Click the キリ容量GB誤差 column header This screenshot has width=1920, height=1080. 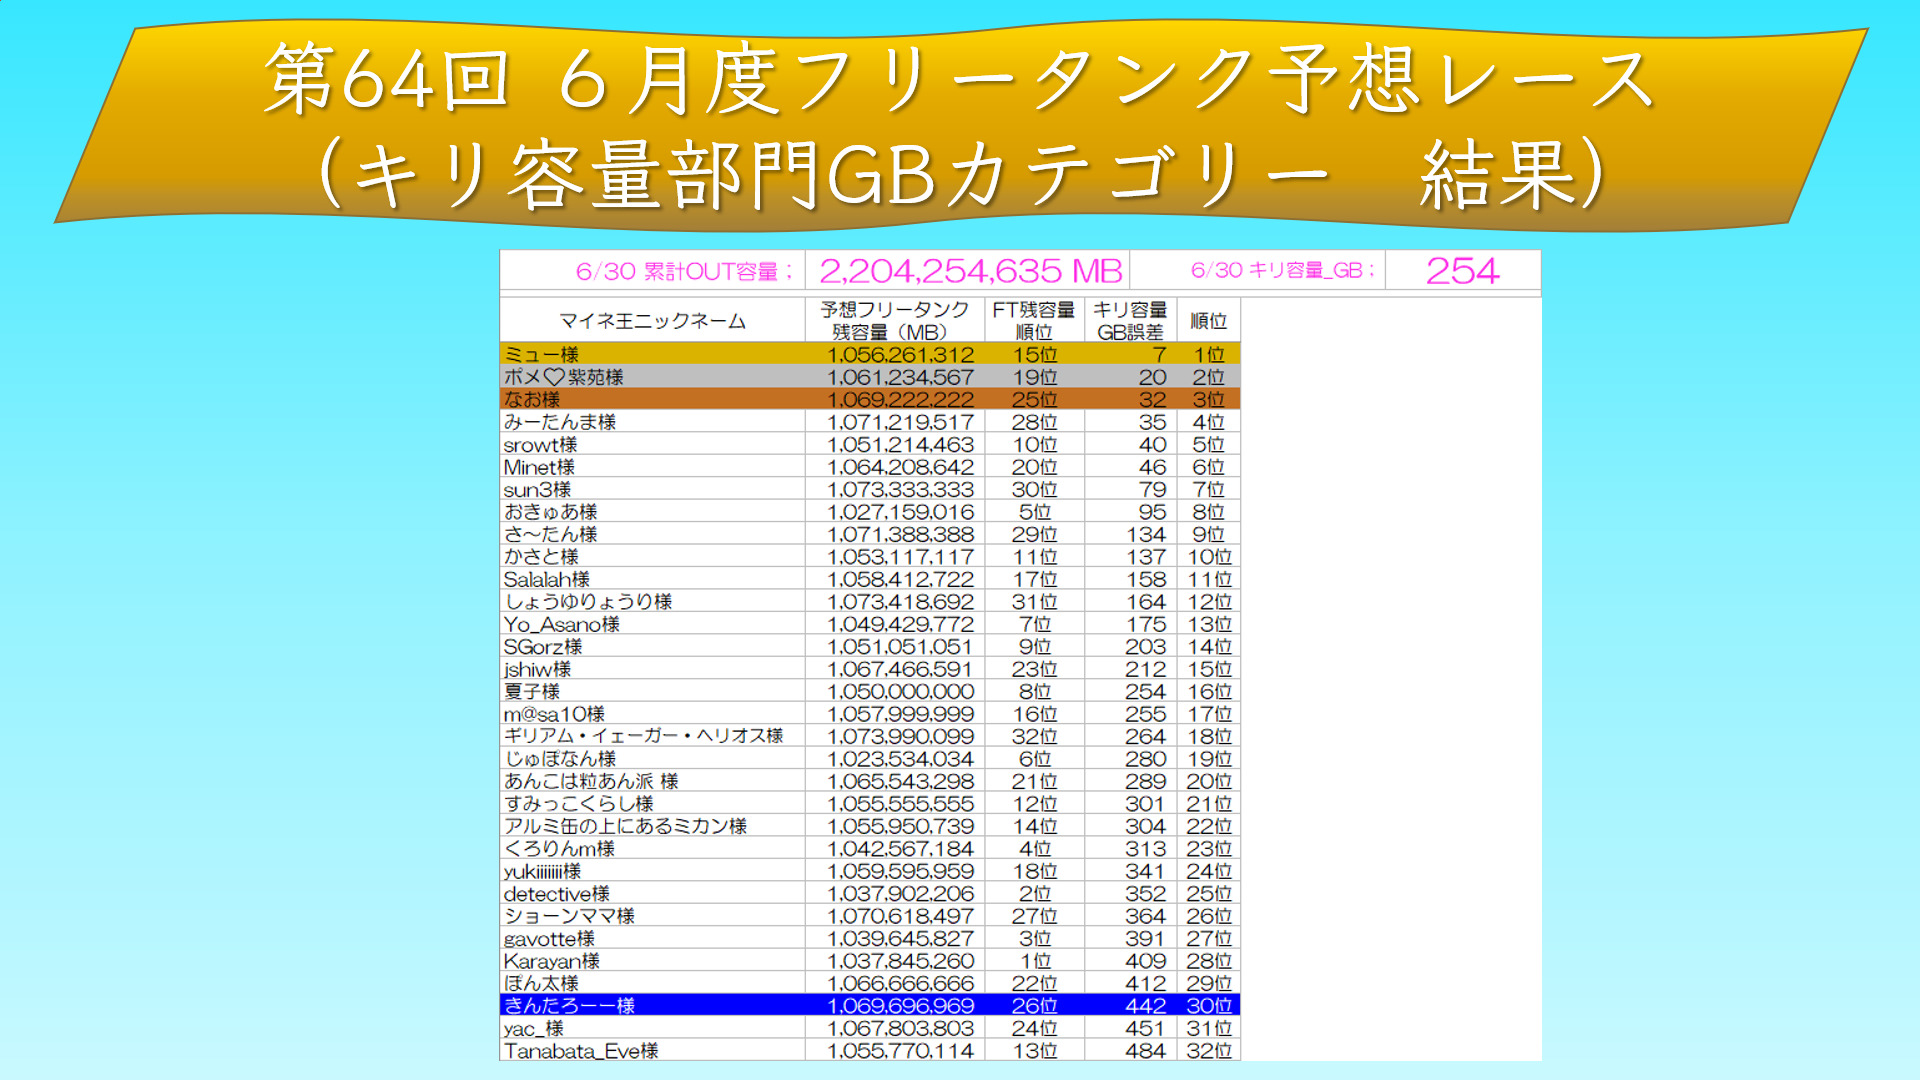[1130, 321]
